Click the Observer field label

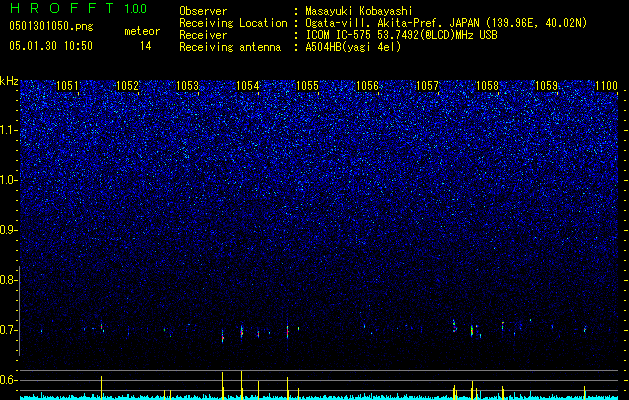tap(203, 11)
